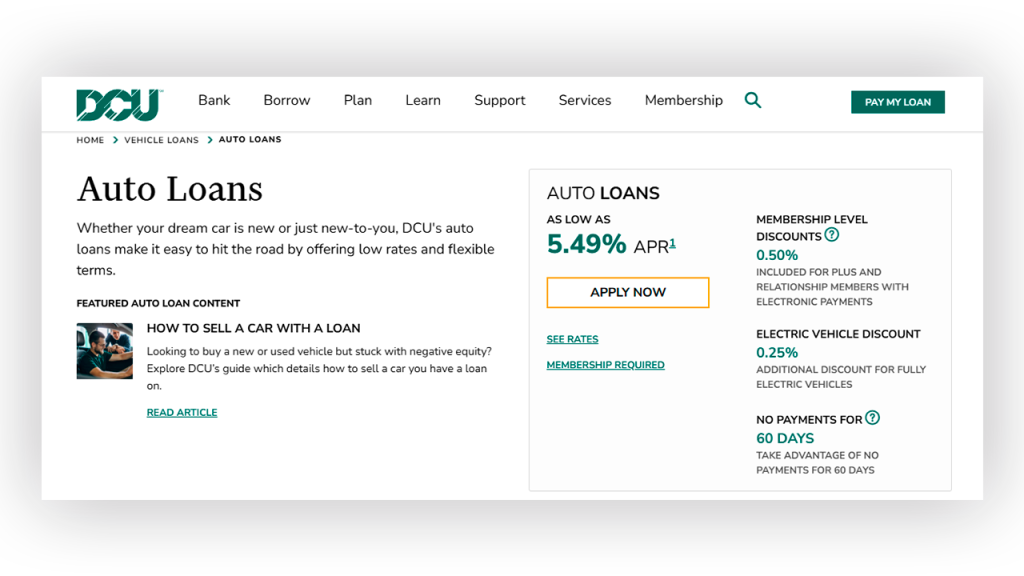Open the Support menu
This screenshot has height=576, width=1024.
point(500,100)
